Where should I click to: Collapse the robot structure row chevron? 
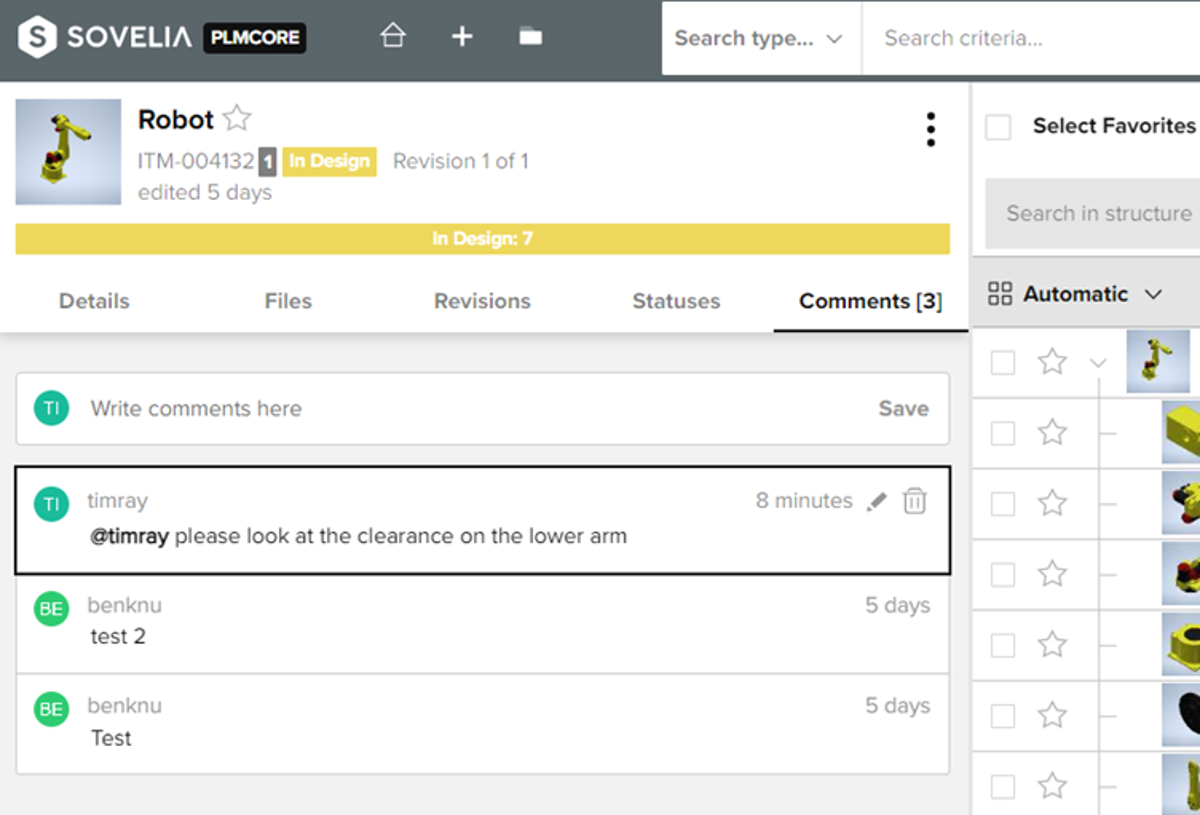pos(1099,362)
